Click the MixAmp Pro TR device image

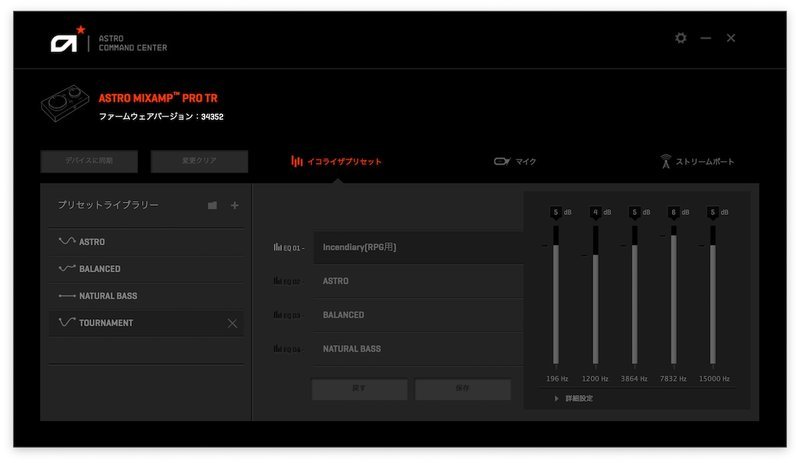pos(65,103)
